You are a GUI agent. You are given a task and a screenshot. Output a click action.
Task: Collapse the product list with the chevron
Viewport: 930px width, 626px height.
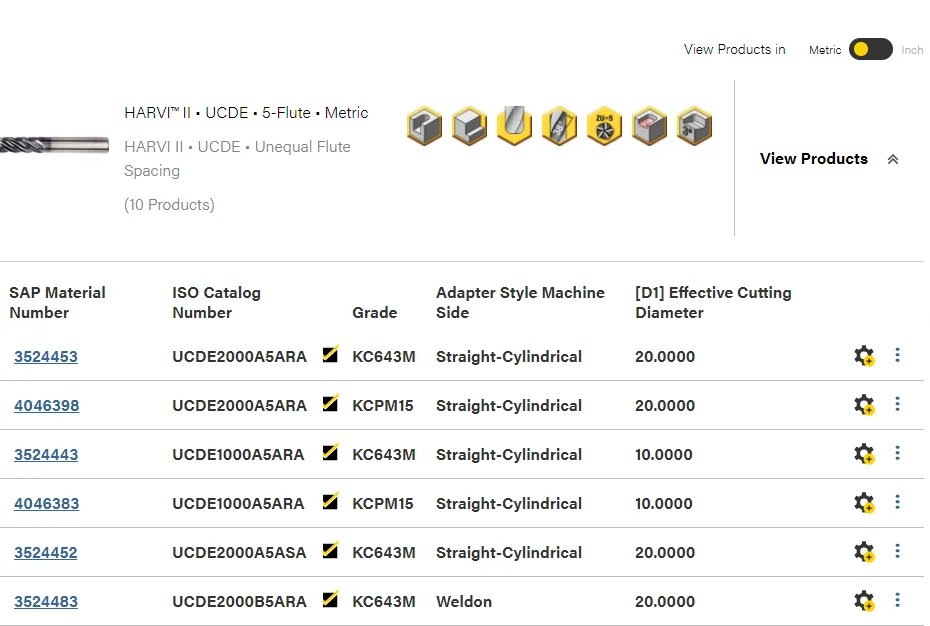tap(893, 158)
